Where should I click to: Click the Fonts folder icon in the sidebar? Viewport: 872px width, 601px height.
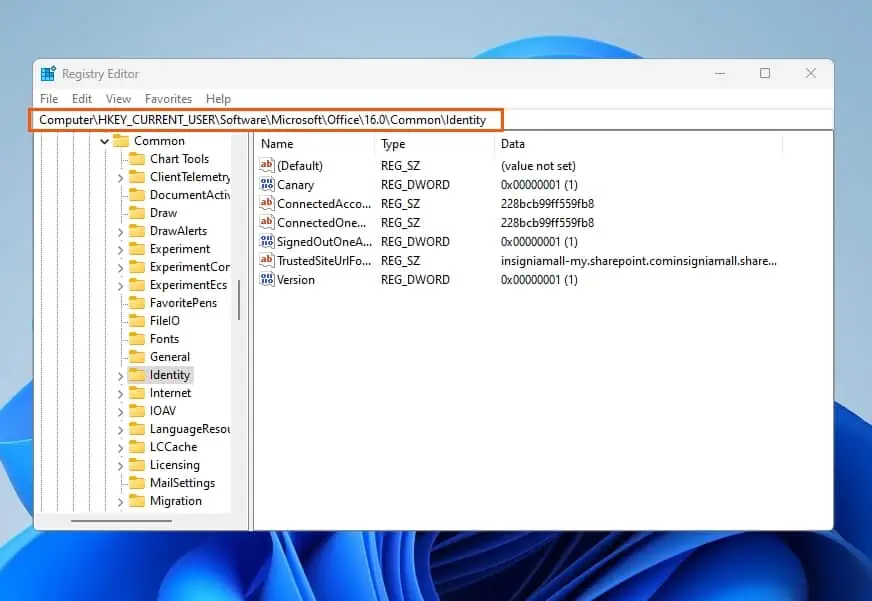click(x=137, y=339)
